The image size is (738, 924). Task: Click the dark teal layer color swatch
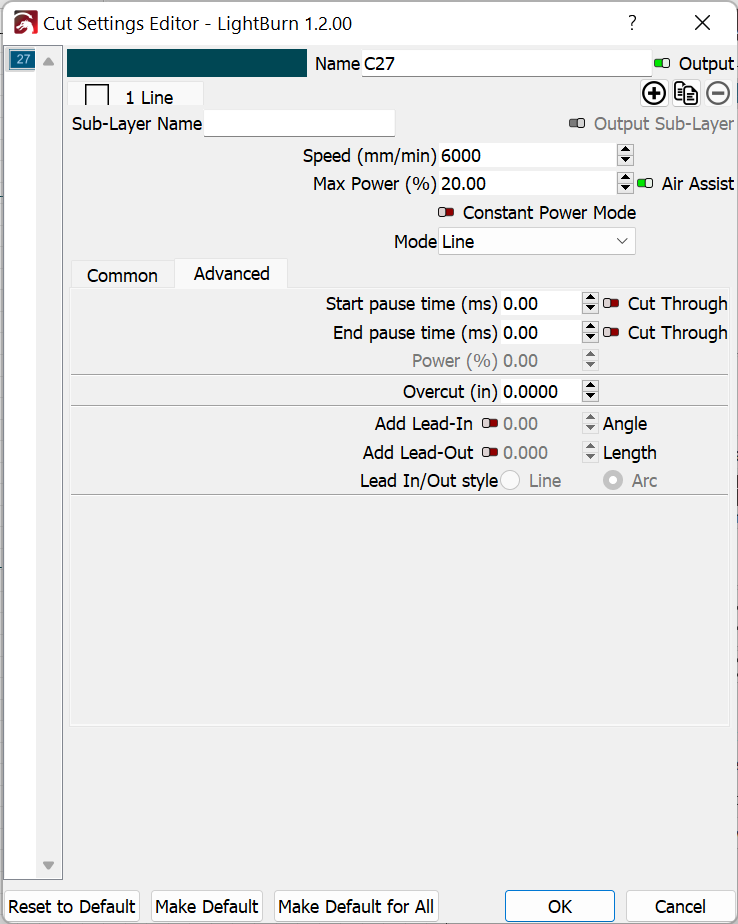(187, 63)
